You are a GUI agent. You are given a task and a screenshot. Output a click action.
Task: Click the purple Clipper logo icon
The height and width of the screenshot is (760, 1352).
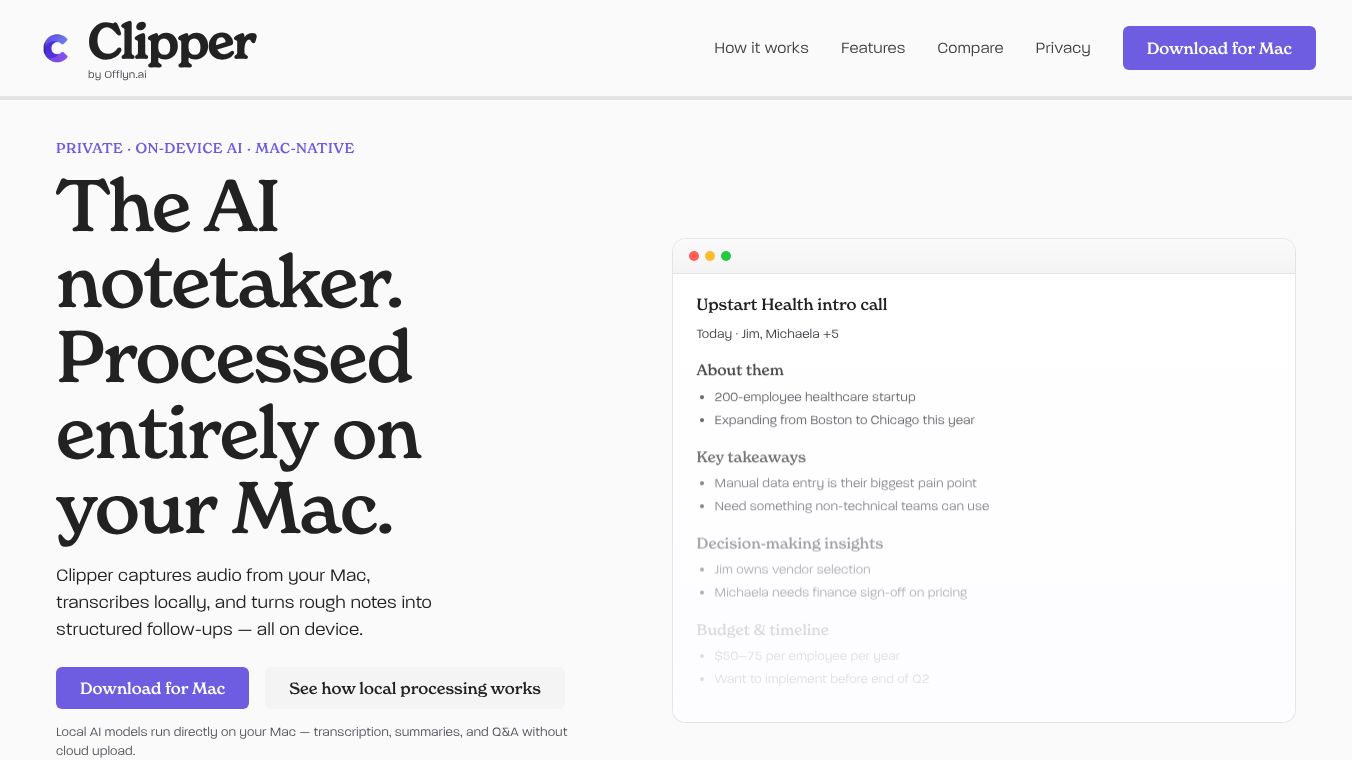pos(56,48)
